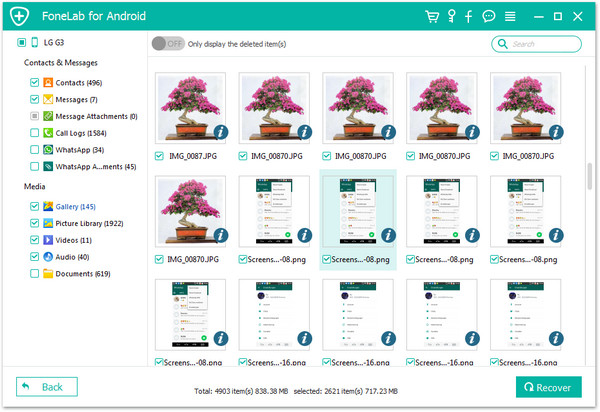Click the FoneLab plus-shield logo icon
Image resolution: width=600 pixels, height=412 pixels.
[17, 16]
